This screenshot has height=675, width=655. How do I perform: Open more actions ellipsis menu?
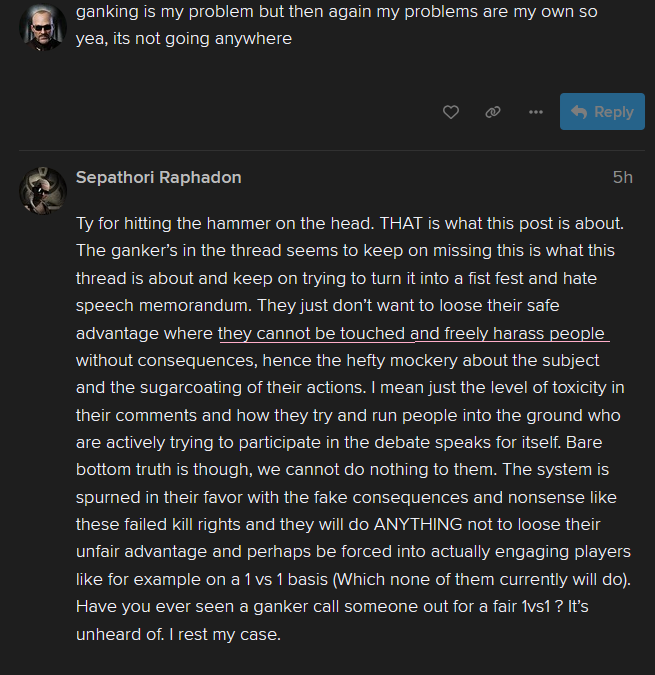(536, 112)
